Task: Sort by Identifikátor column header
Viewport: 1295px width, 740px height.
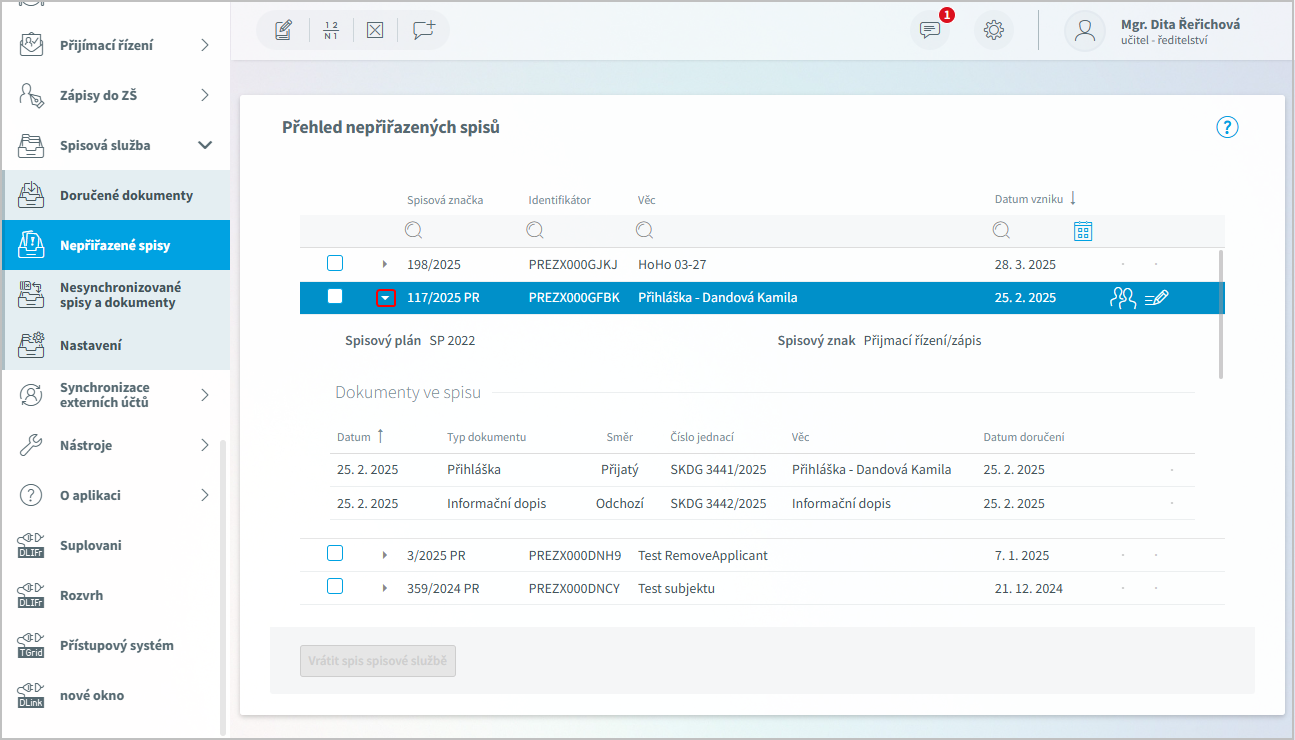Action: [559, 200]
